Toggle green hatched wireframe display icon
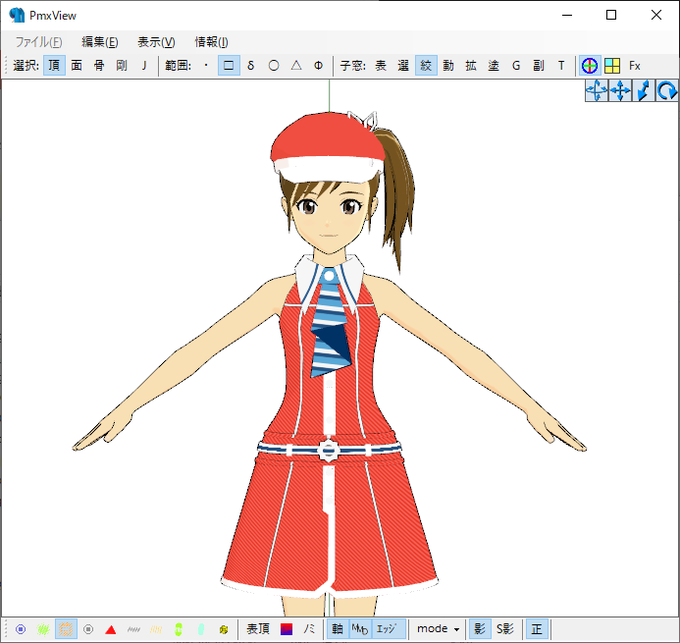Viewport: 680px width, 643px height. [x=43, y=629]
